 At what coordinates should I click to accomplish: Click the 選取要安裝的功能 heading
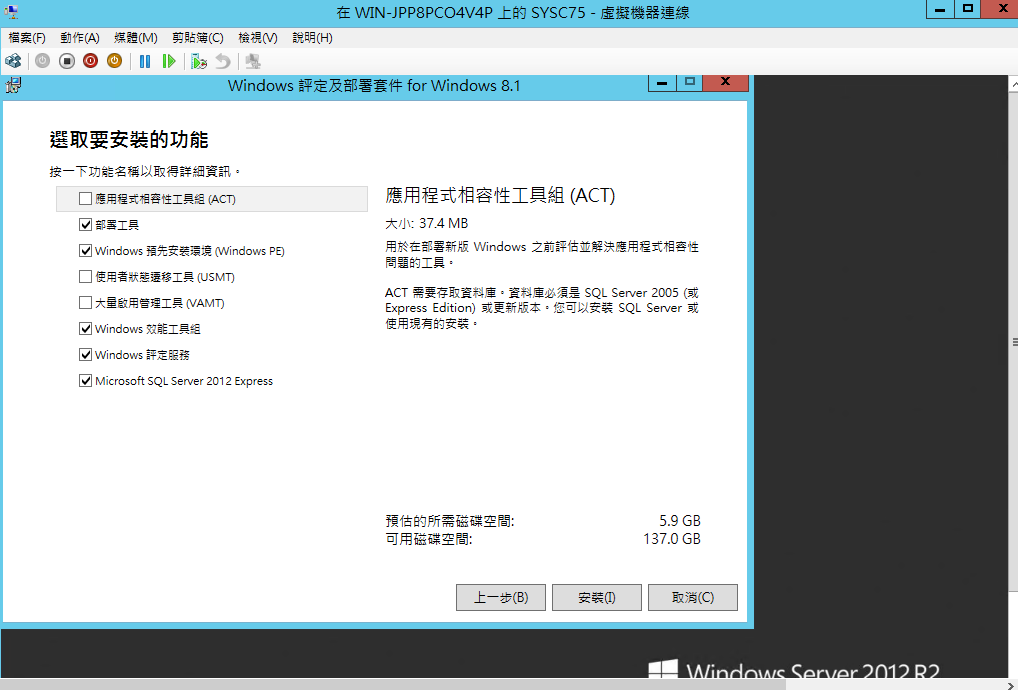(129, 140)
